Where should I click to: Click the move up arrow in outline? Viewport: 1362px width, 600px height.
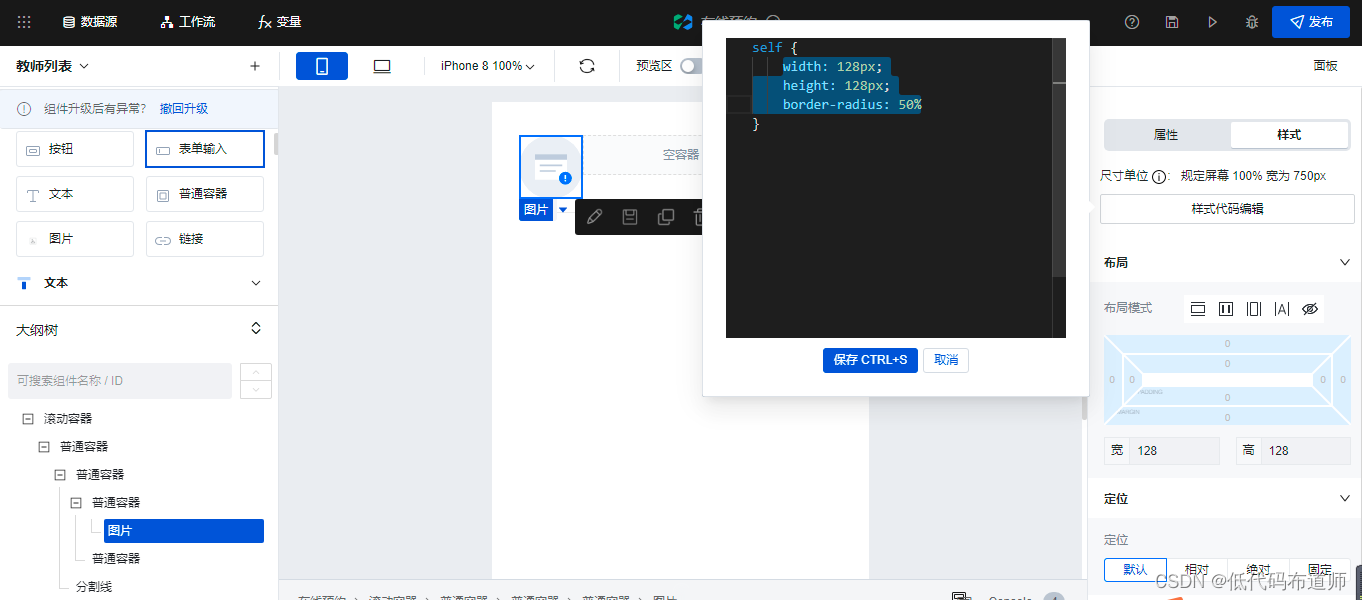pyautogui.click(x=256, y=372)
